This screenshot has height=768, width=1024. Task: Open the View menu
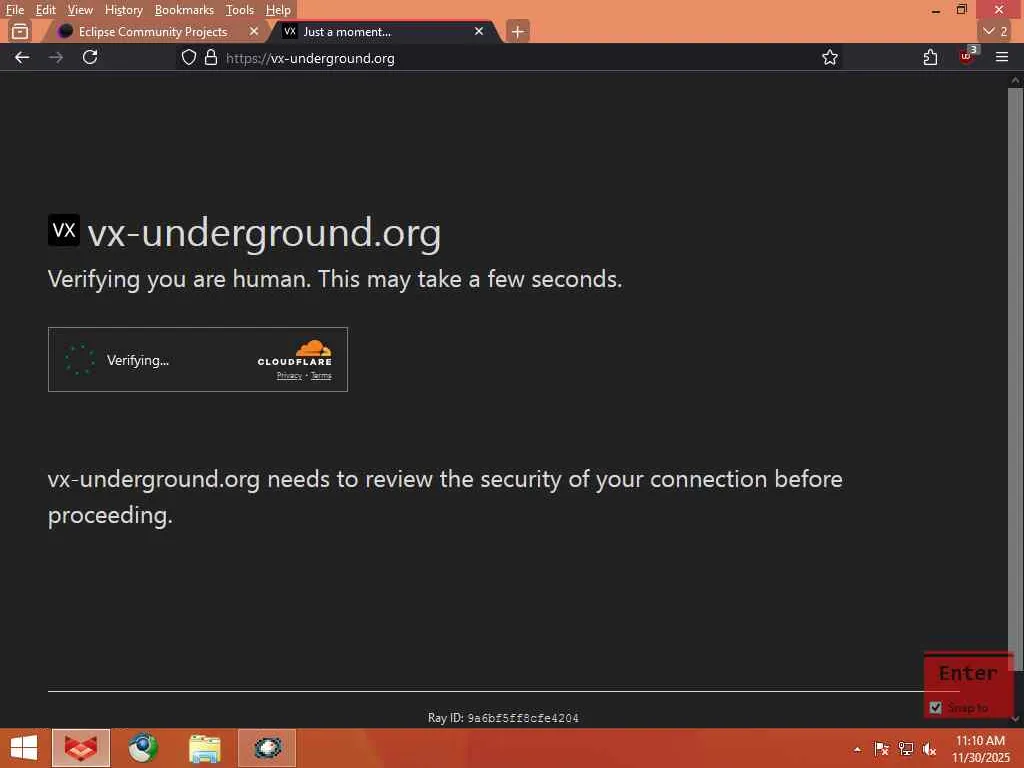click(80, 10)
